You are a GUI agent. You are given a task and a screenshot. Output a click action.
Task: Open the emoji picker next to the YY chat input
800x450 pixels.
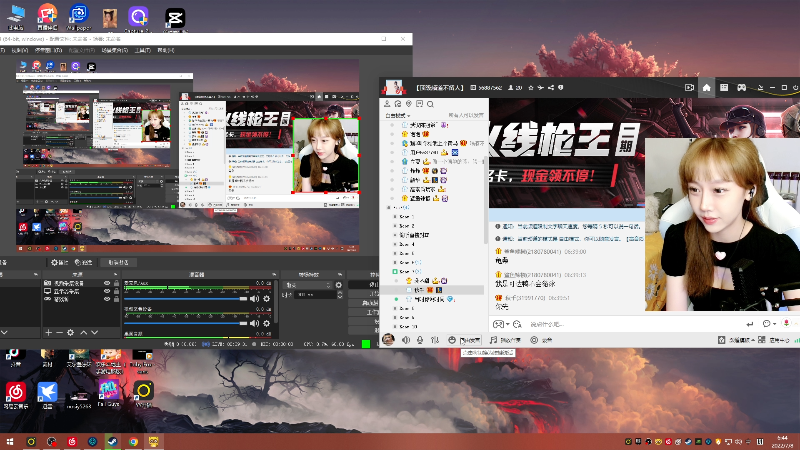pos(517,324)
